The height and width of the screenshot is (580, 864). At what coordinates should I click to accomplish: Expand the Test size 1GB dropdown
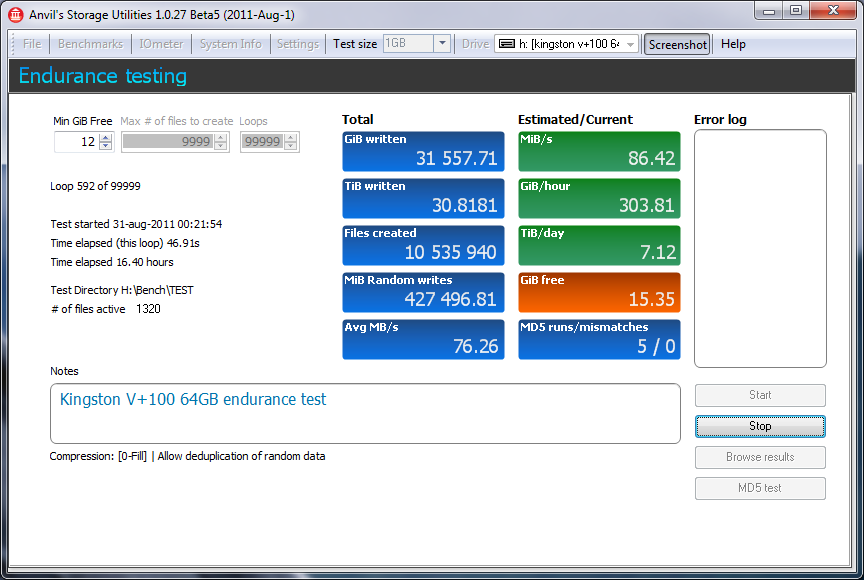click(x=442, y=44)
